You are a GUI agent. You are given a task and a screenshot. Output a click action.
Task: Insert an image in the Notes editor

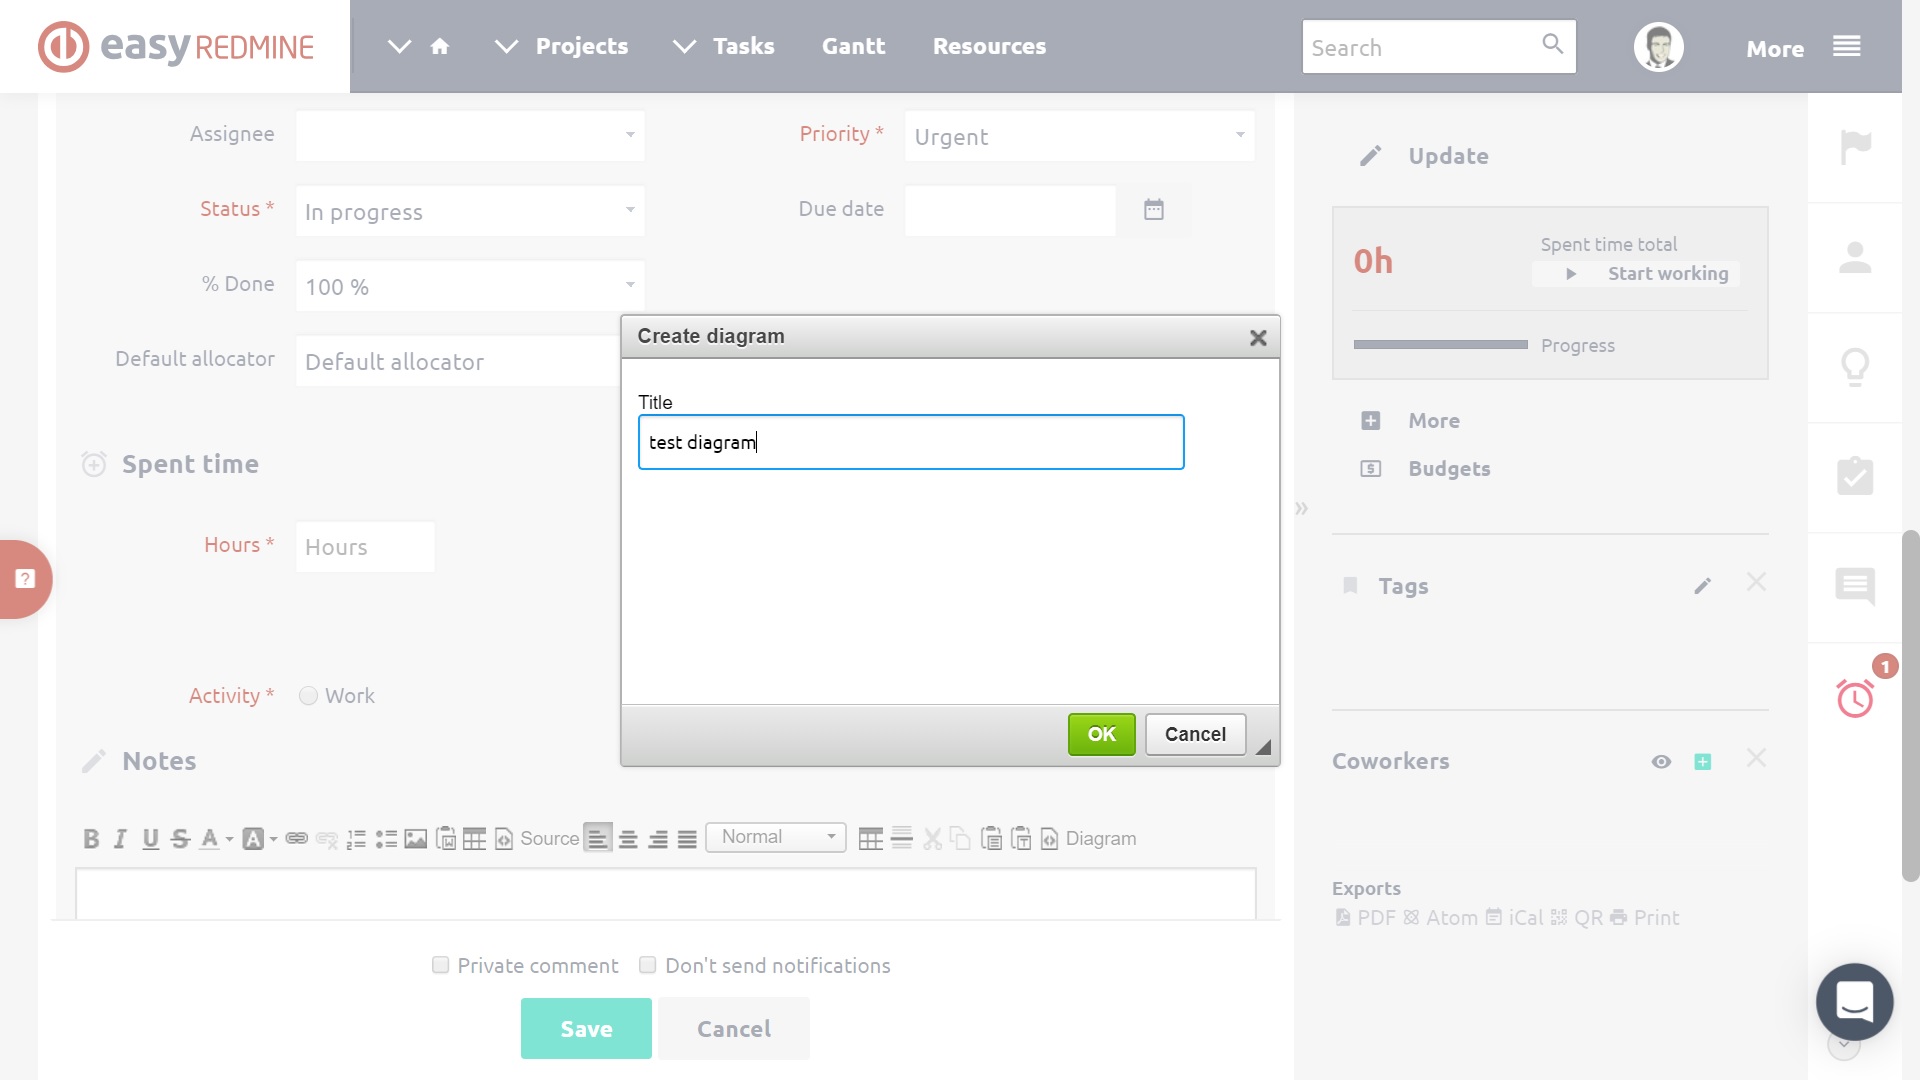415,839
